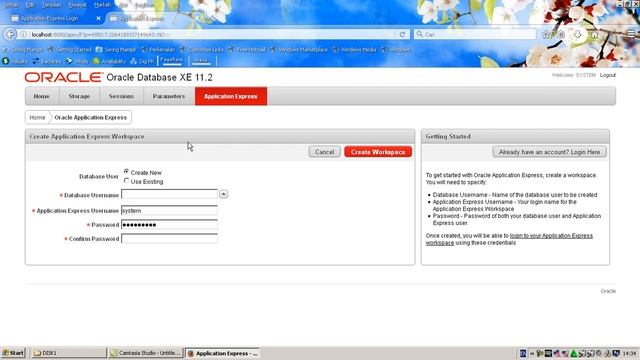
Task: Click Already have an account? Login Here
Action: (x=549, y=152)
